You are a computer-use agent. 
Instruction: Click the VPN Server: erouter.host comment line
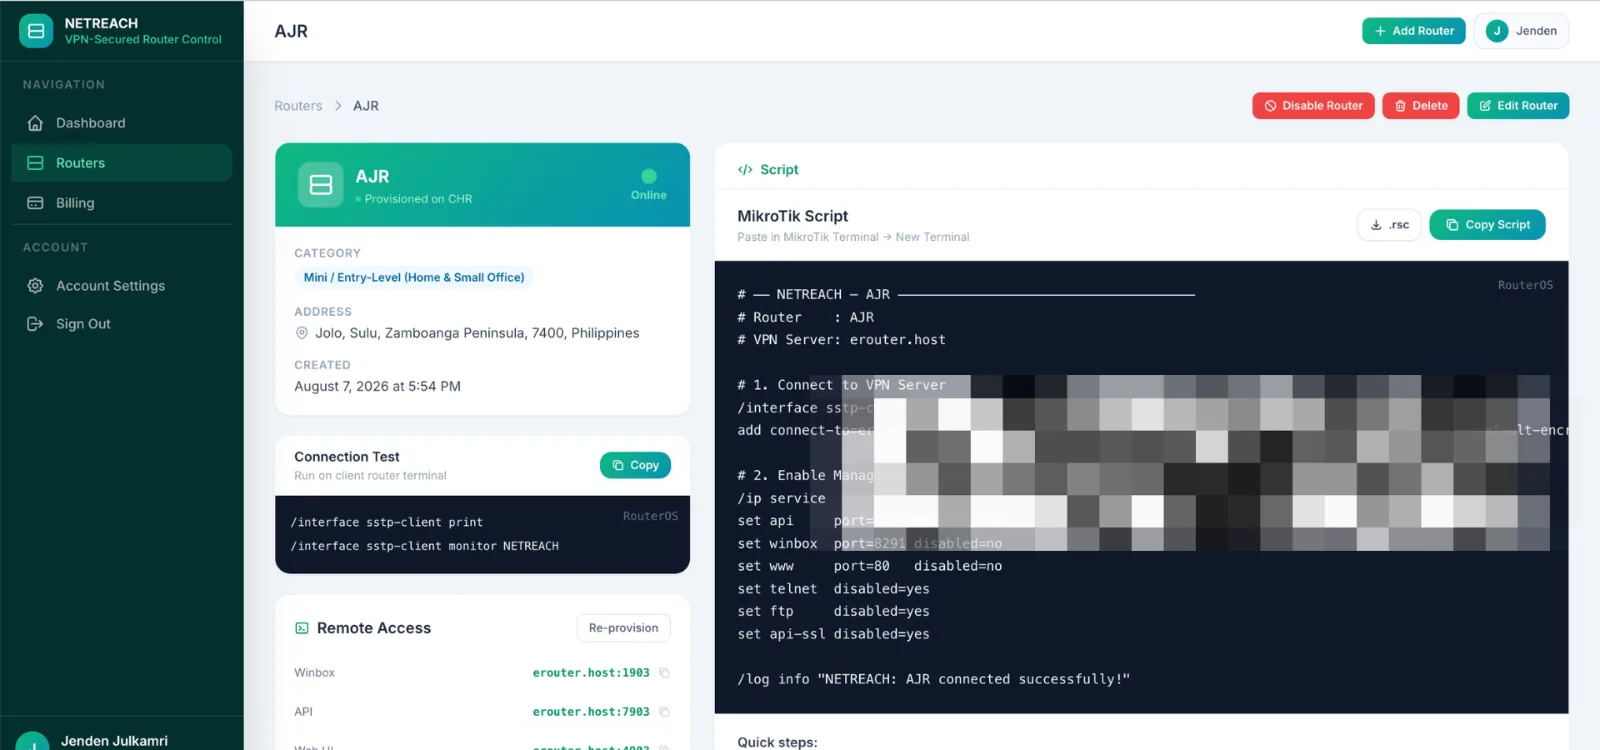[841, 340]
